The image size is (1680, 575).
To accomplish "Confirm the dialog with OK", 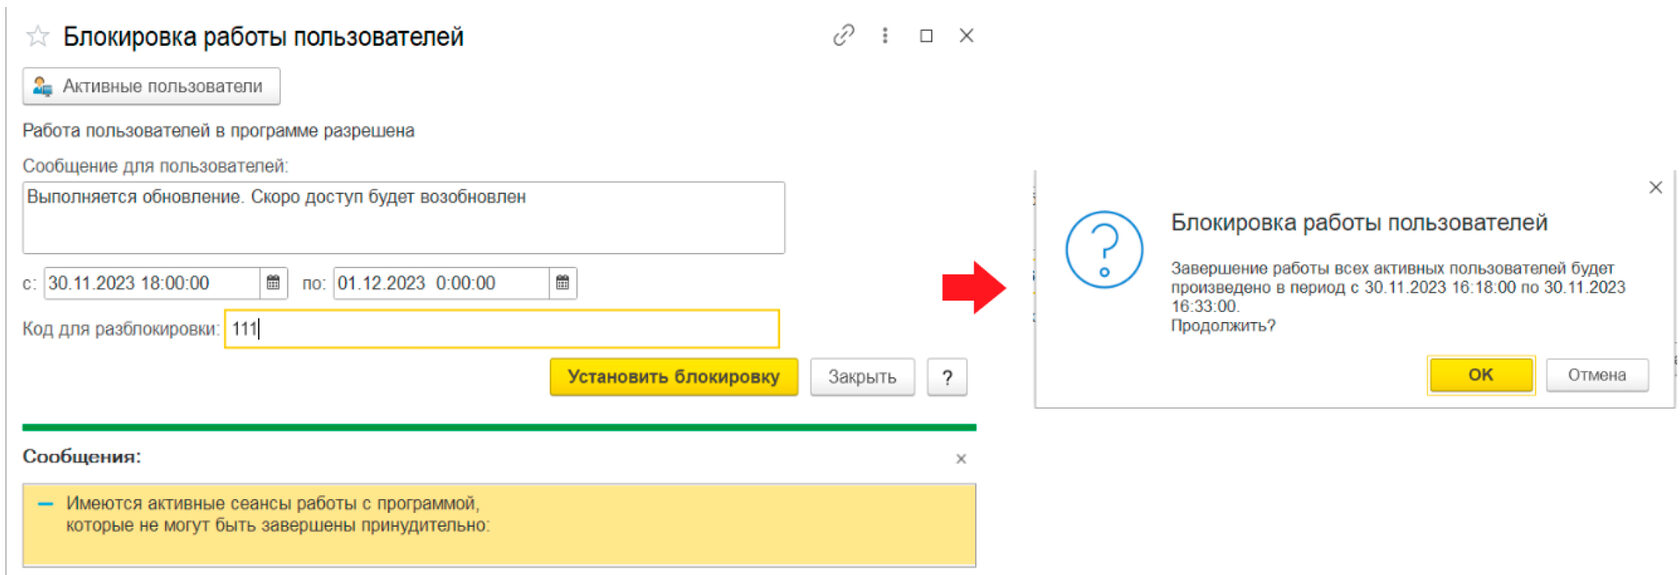I will click(x=1481, y=375).
